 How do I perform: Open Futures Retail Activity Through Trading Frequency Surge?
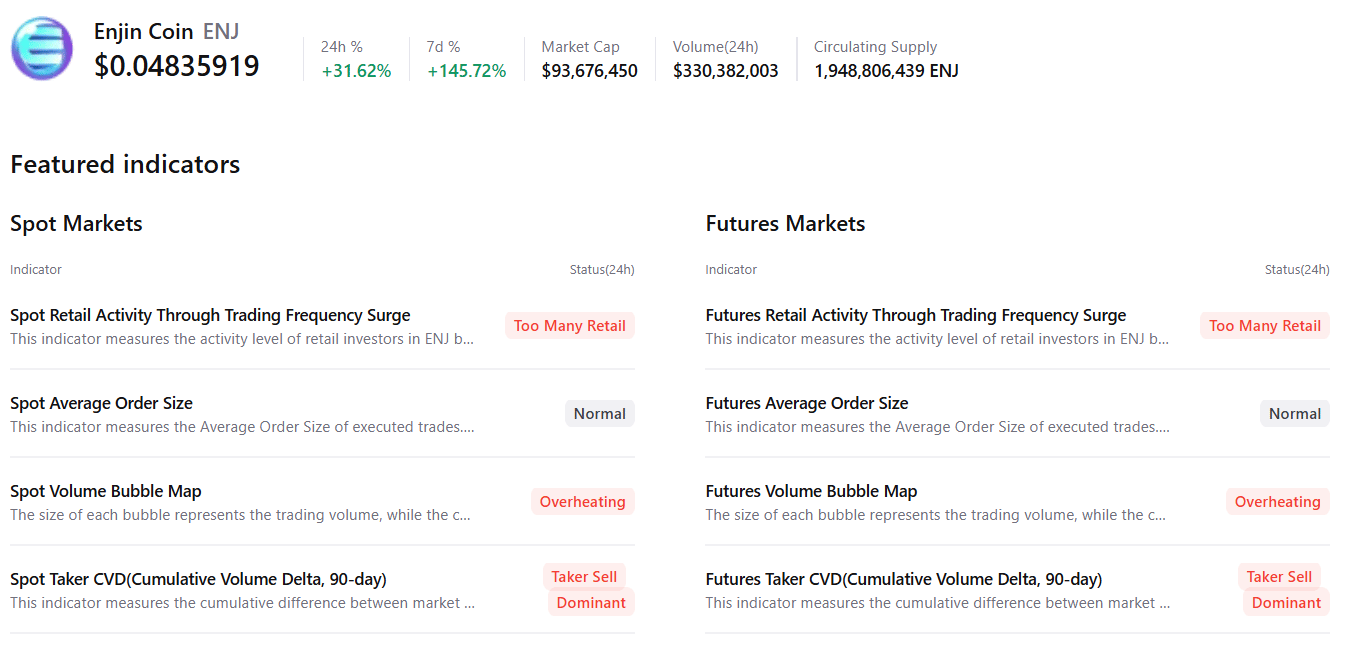[x=915, y=316]
